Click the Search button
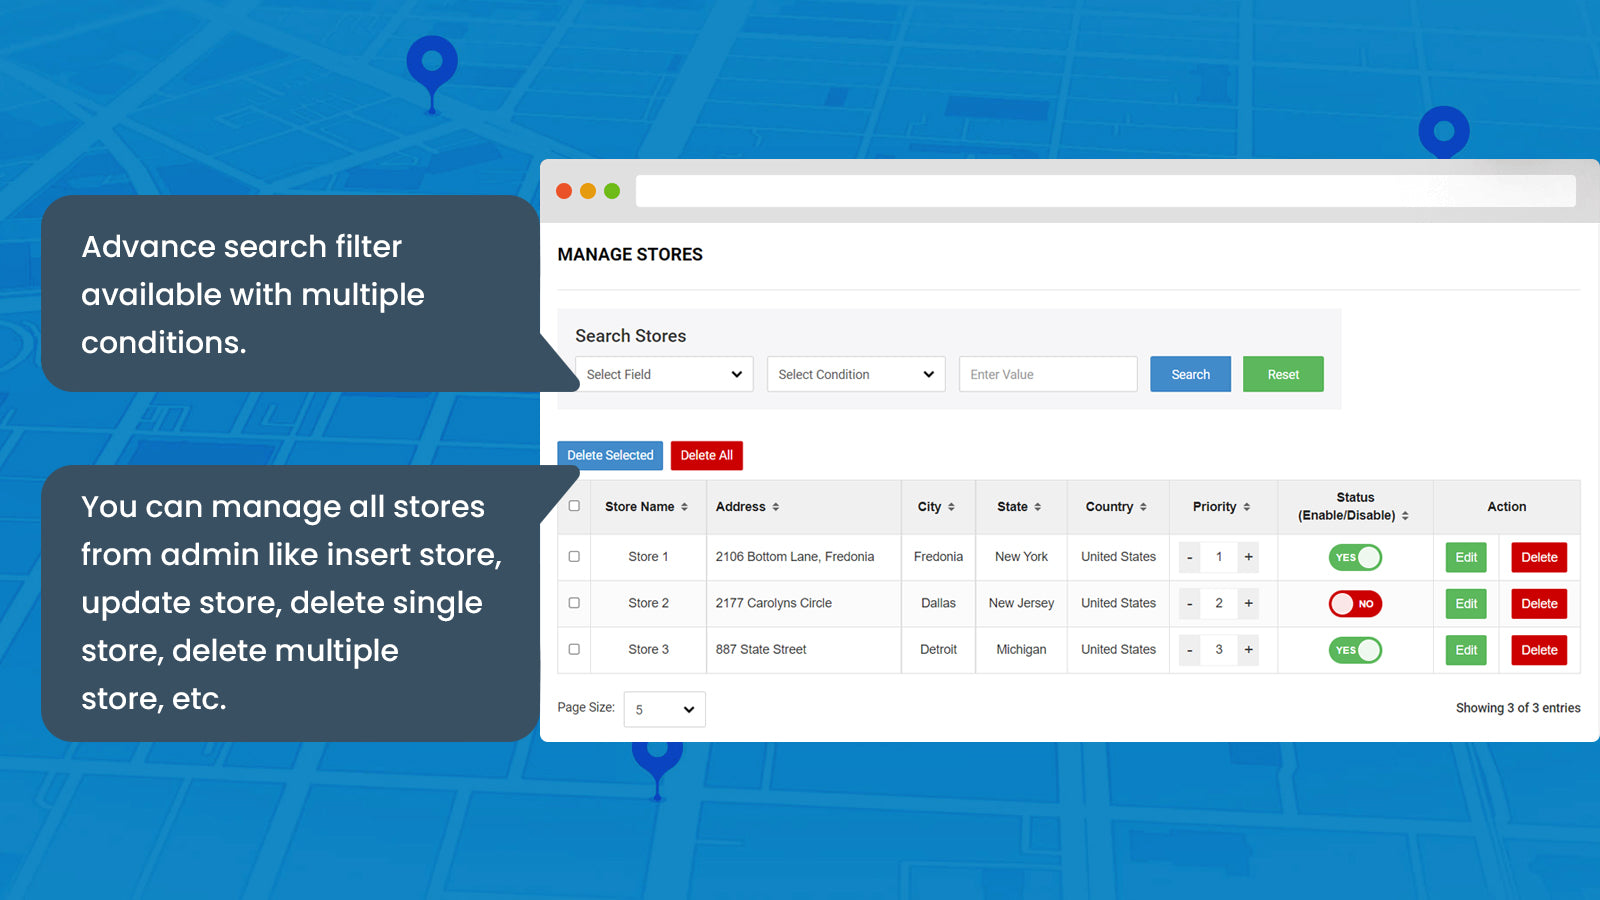 1190,374
